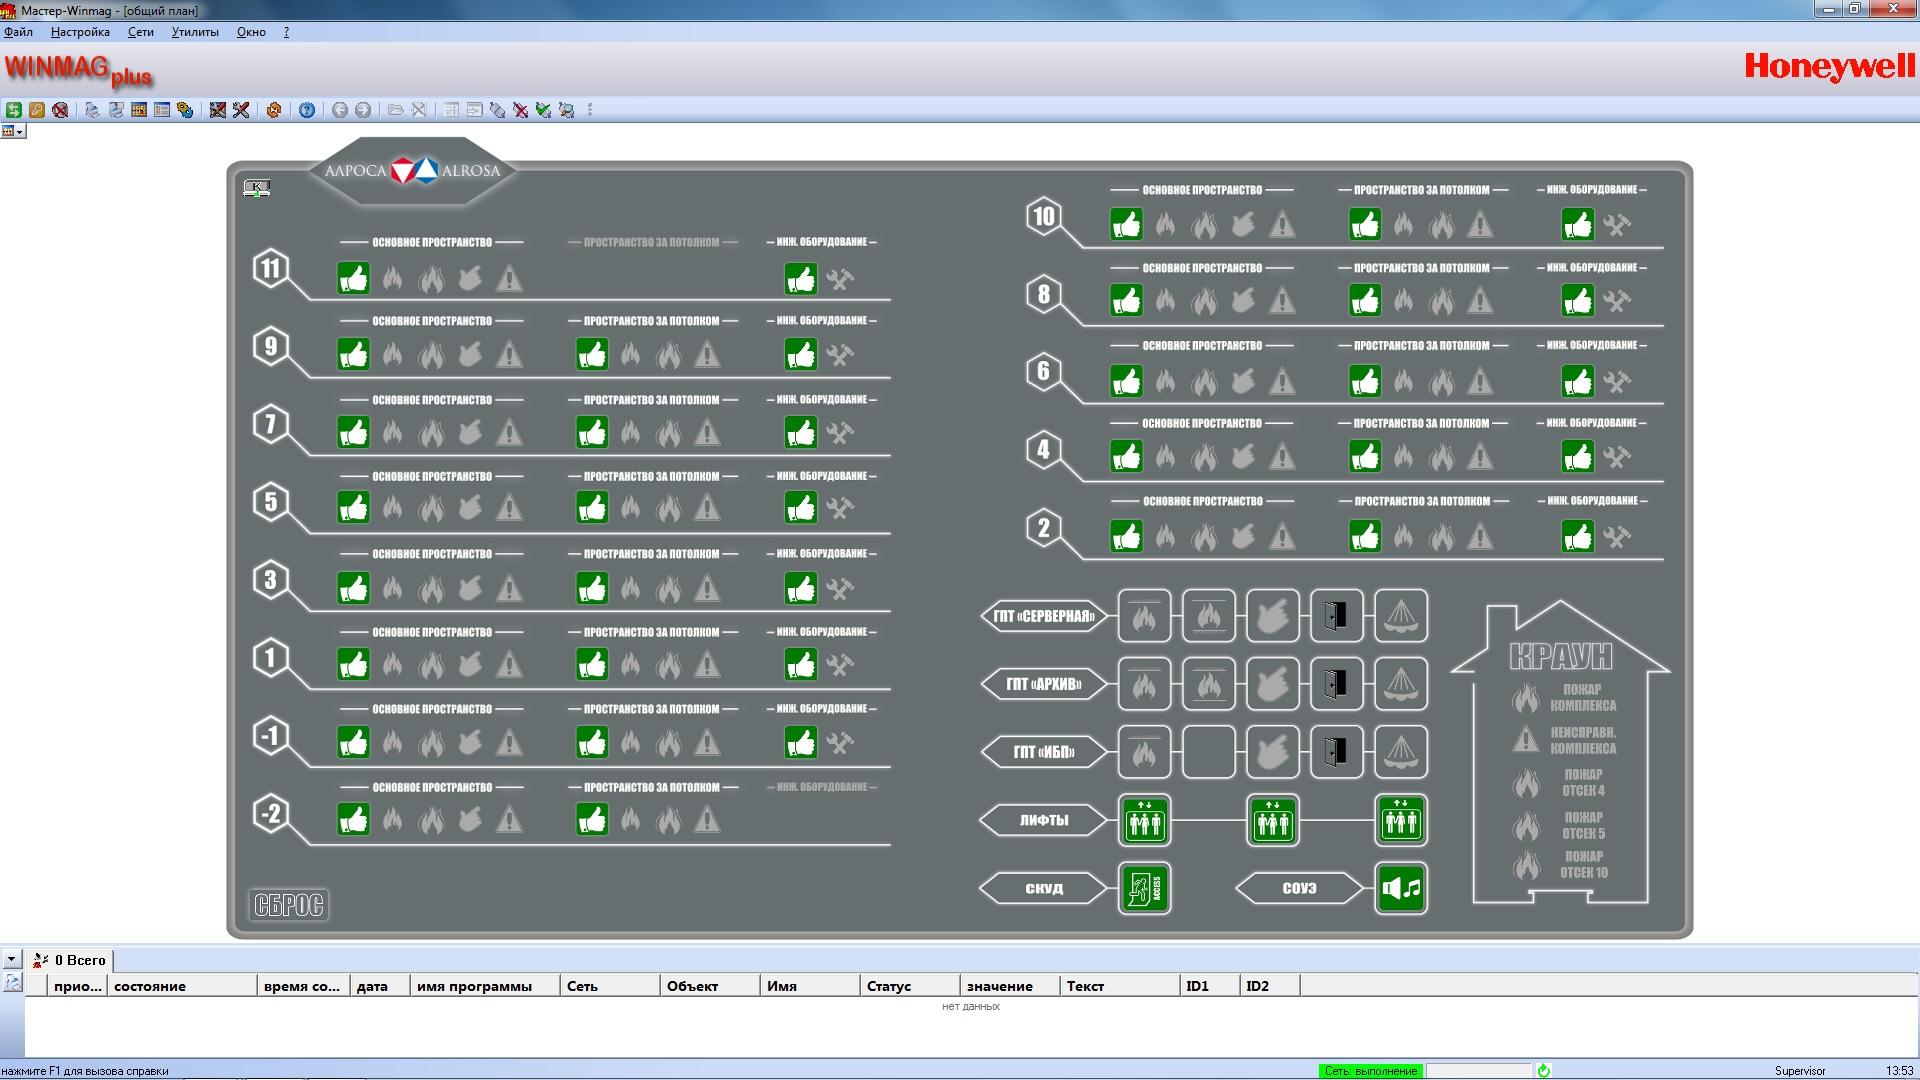Click floor -2 main space warning triangle

pyautogui.click(x=509, y=821)
